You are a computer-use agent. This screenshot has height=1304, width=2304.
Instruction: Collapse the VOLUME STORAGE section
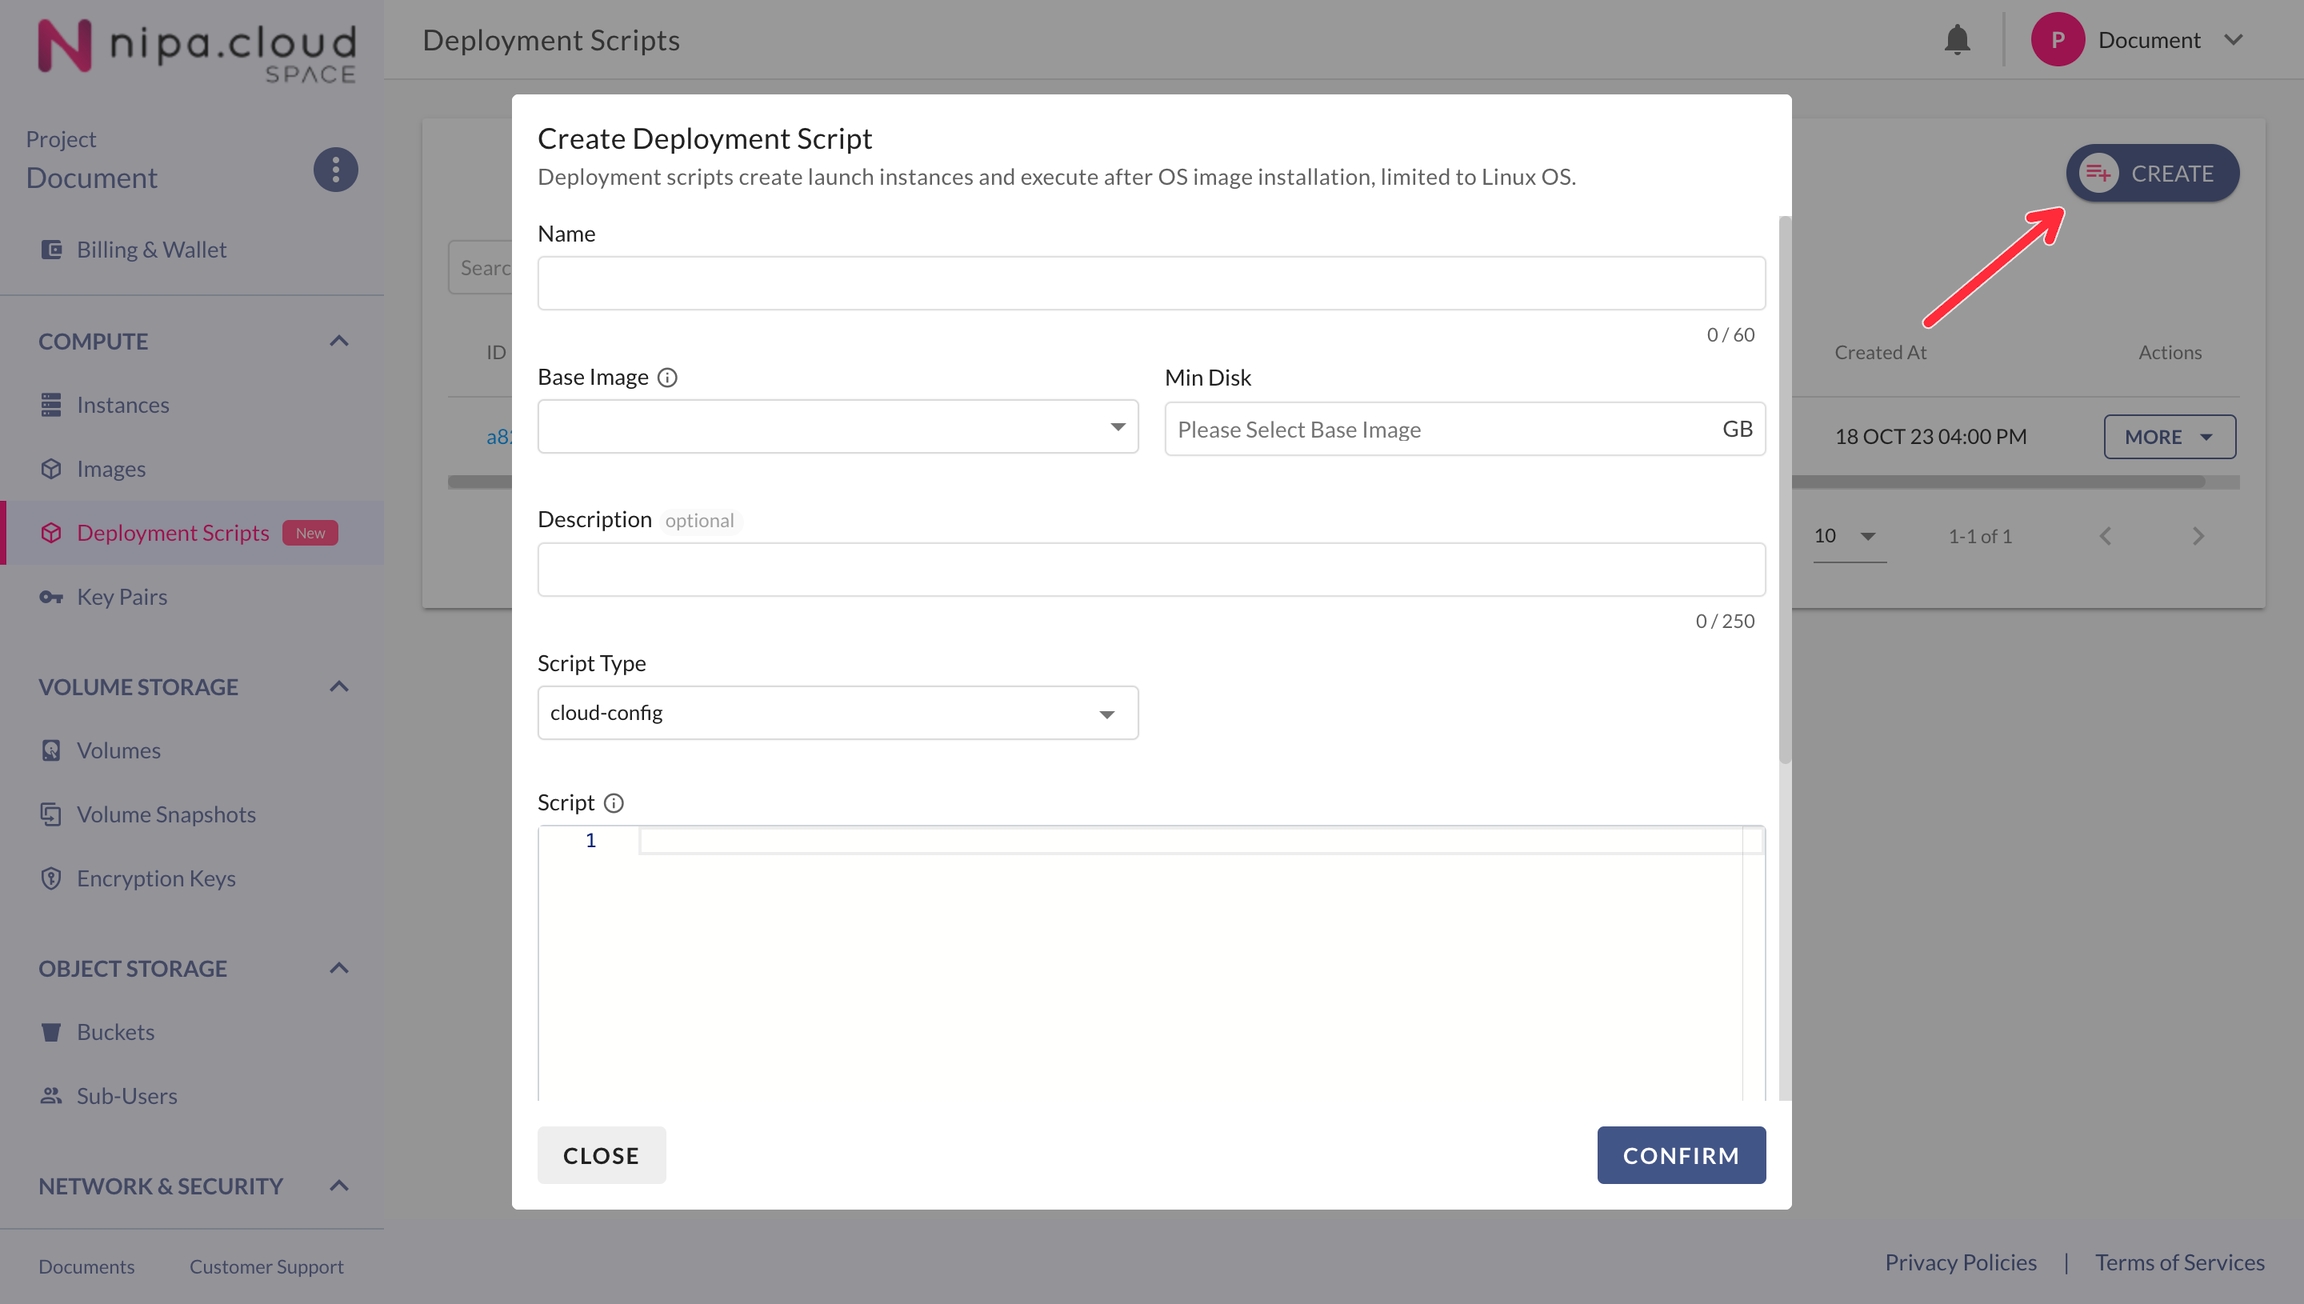click(339, 687)
